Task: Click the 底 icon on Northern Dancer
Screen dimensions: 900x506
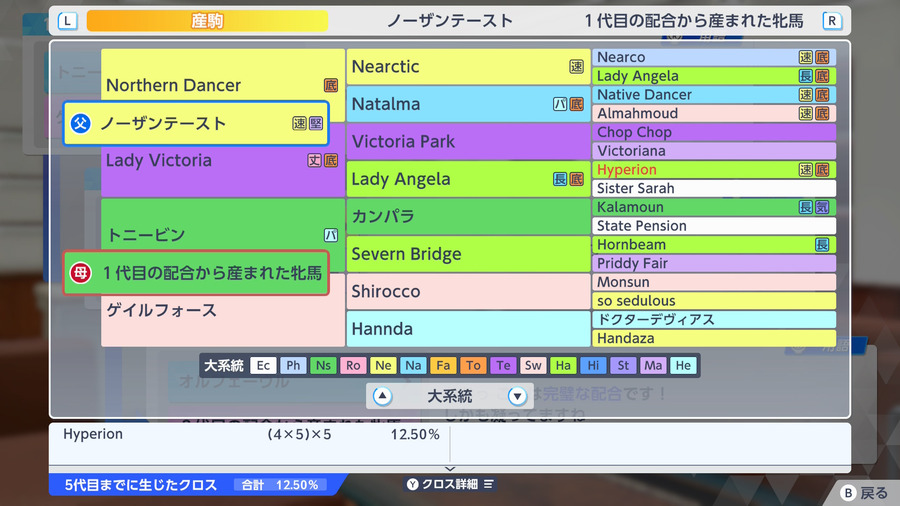Action: [331, 85]
